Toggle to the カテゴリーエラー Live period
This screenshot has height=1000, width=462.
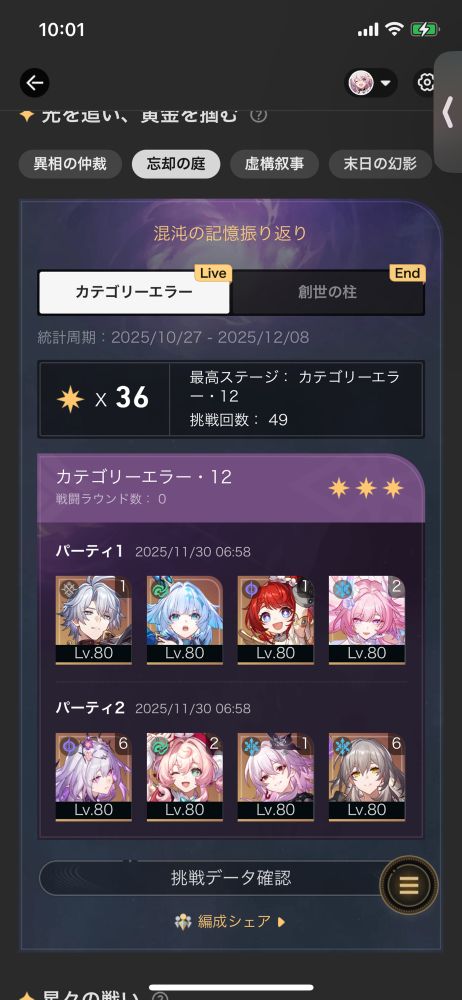click(x=134, y=292)
